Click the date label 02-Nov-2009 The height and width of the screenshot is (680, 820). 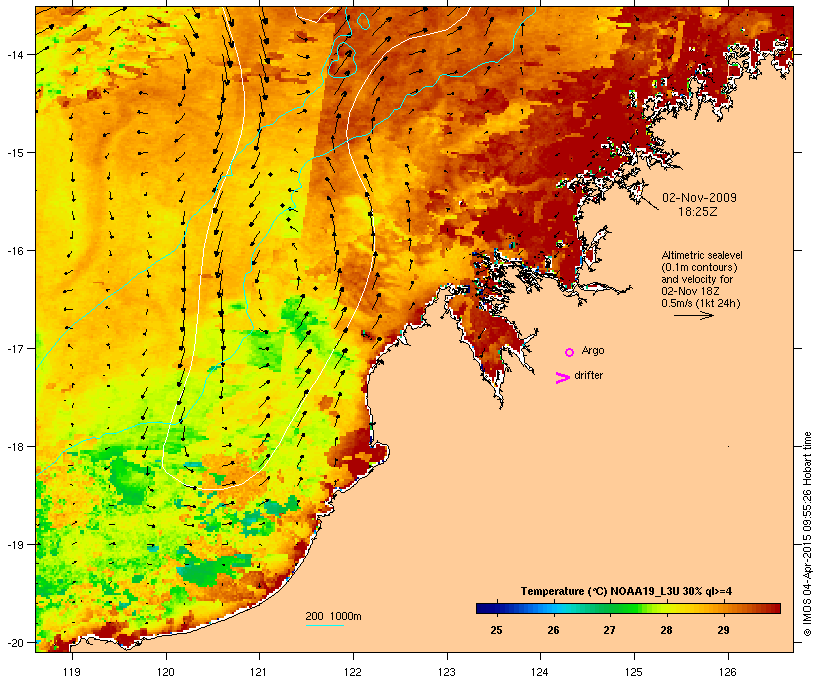point(699,198)
